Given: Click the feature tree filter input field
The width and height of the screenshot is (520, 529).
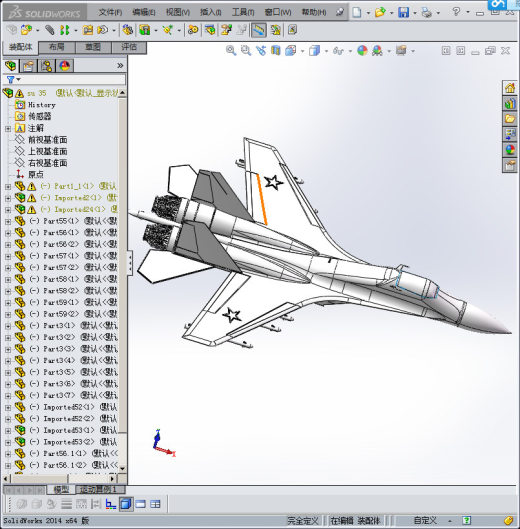Looking at the screenshot, I should 74,80.
